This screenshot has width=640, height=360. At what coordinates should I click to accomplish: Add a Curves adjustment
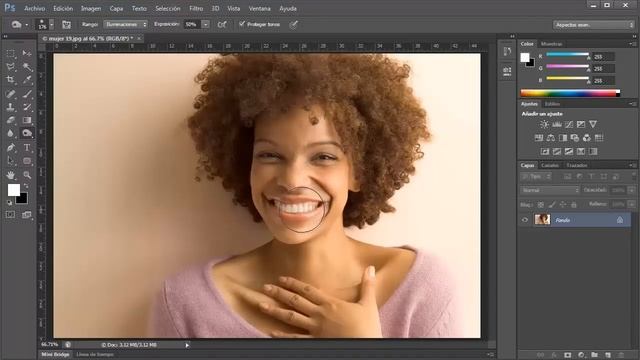coord(569,124)
